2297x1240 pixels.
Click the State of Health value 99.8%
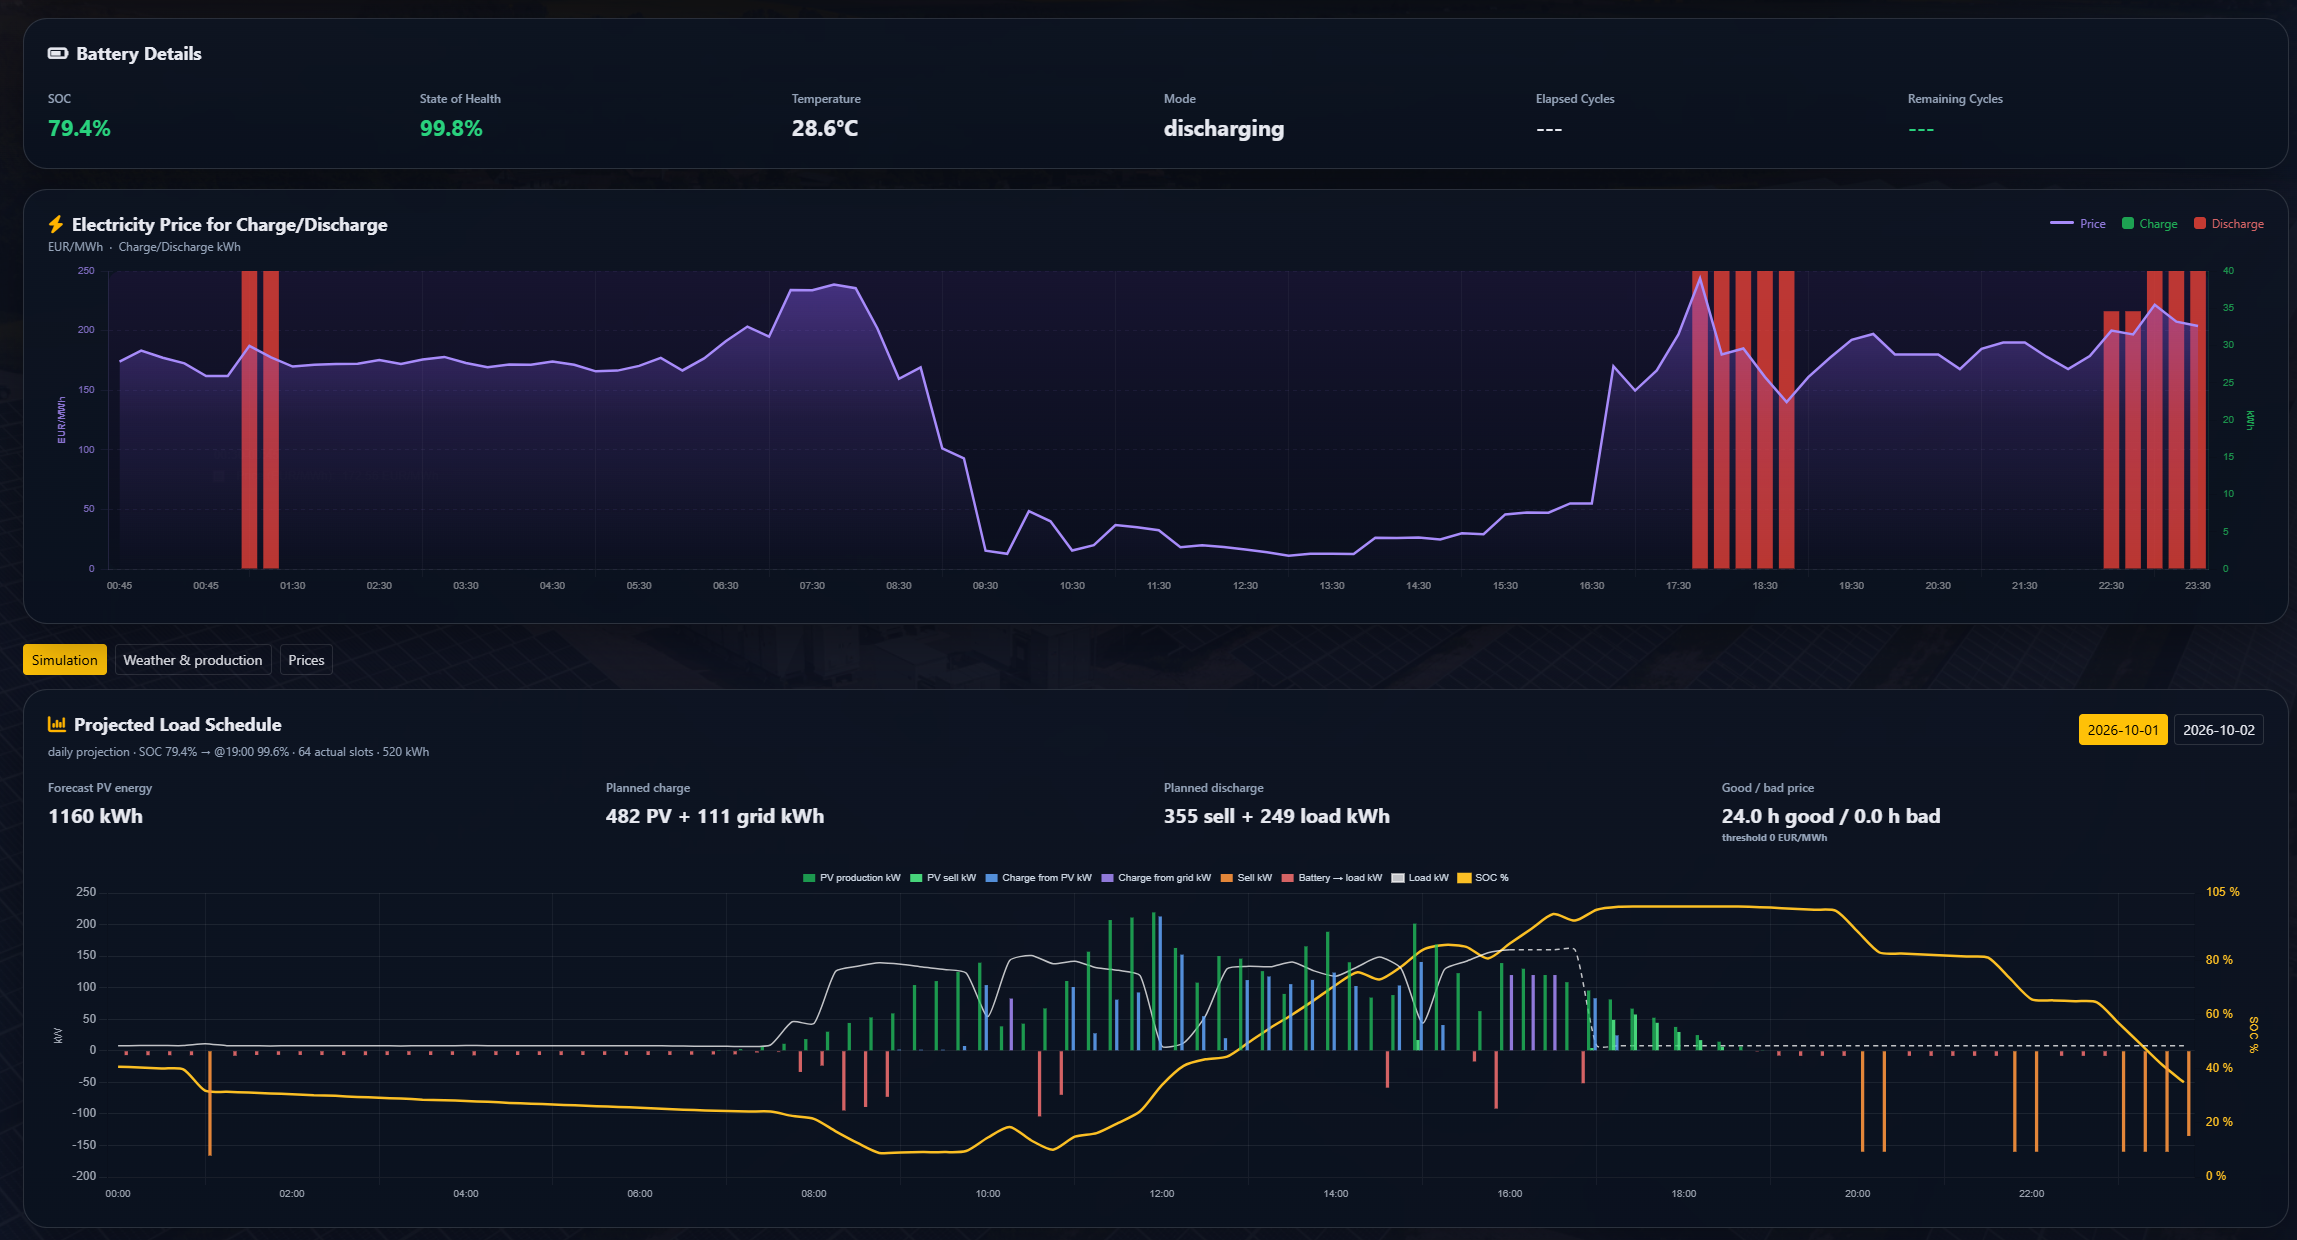451,129
